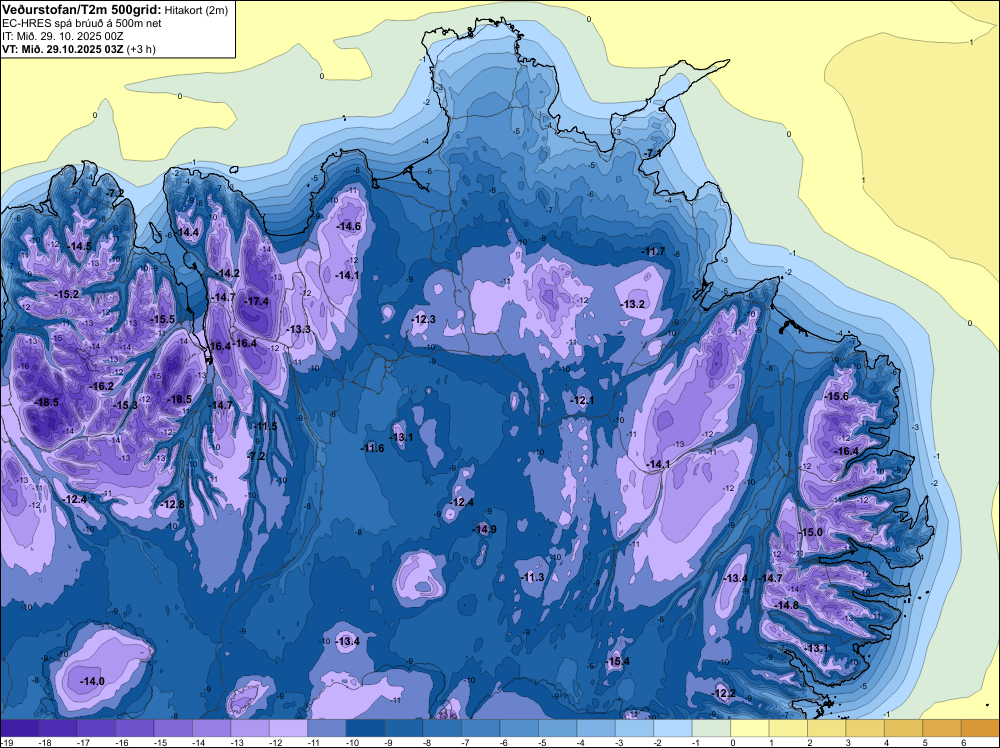
Task: Click the orange 6 legend swatch
Action: click(x=980, y=728)
